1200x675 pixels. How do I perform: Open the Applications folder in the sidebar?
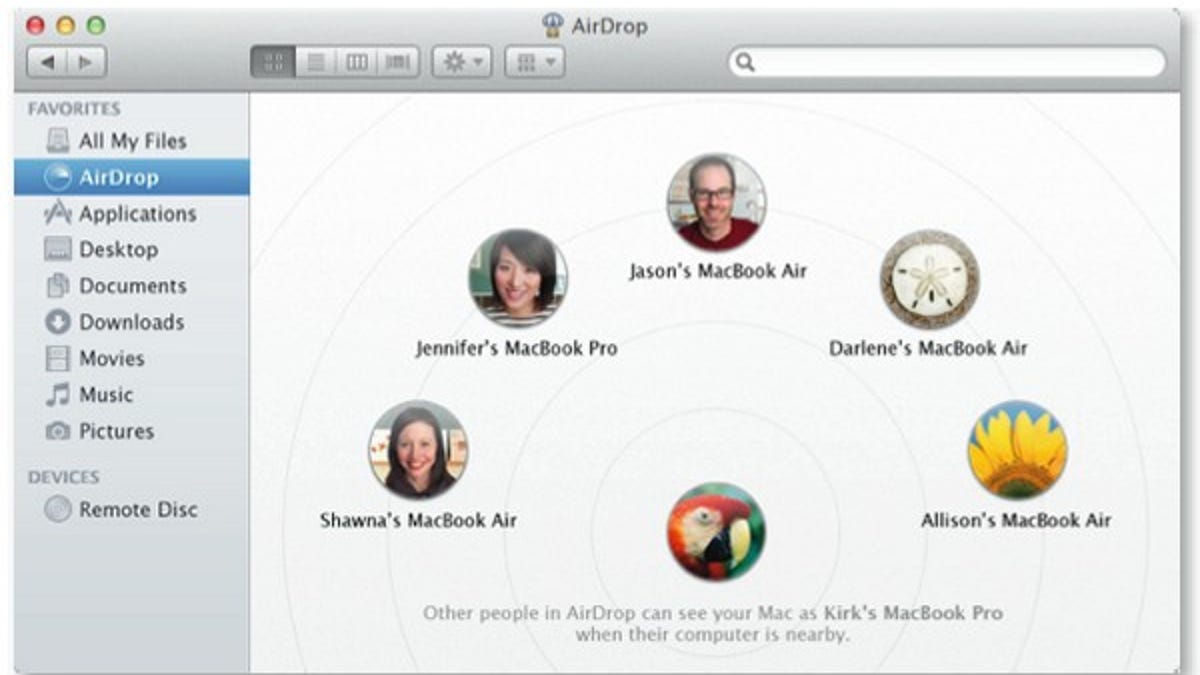point(133,213)
